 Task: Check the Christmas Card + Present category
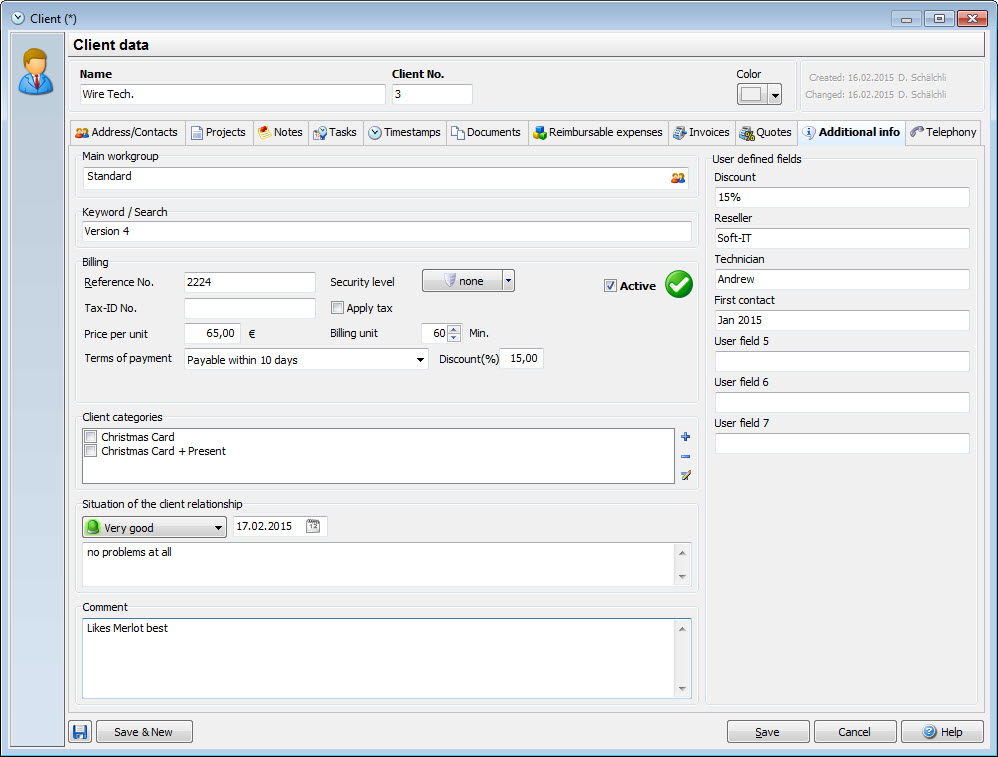pyautogui.click(x=91, y=451)
